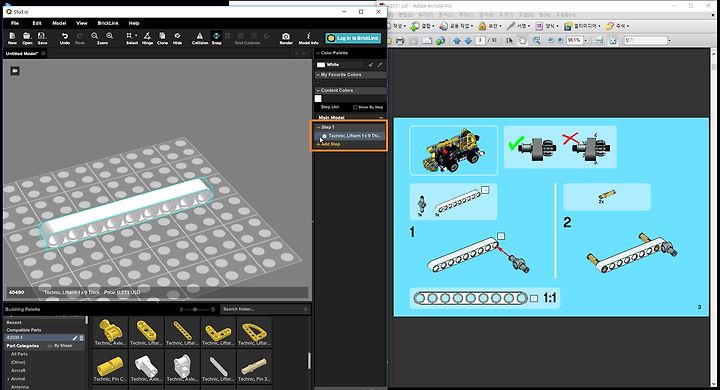Click the Search folder input field
The image size is (720, 390).
tap(265, 309)
